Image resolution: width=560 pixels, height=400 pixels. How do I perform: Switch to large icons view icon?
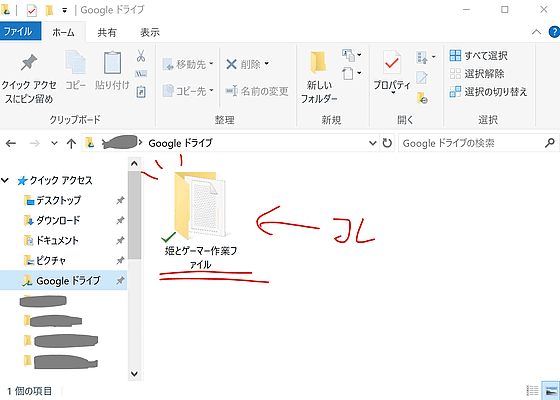tap(550, 390)
